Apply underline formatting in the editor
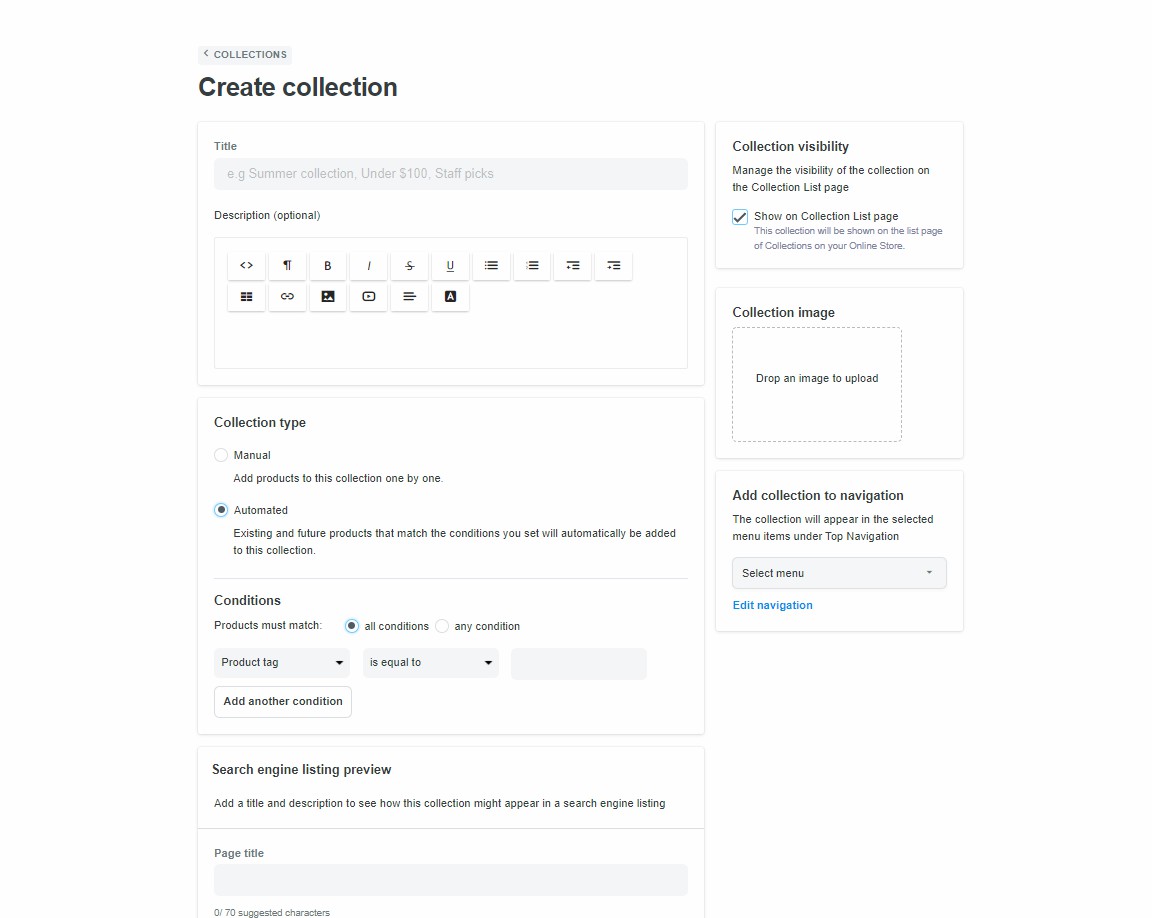 click(450, 265)
